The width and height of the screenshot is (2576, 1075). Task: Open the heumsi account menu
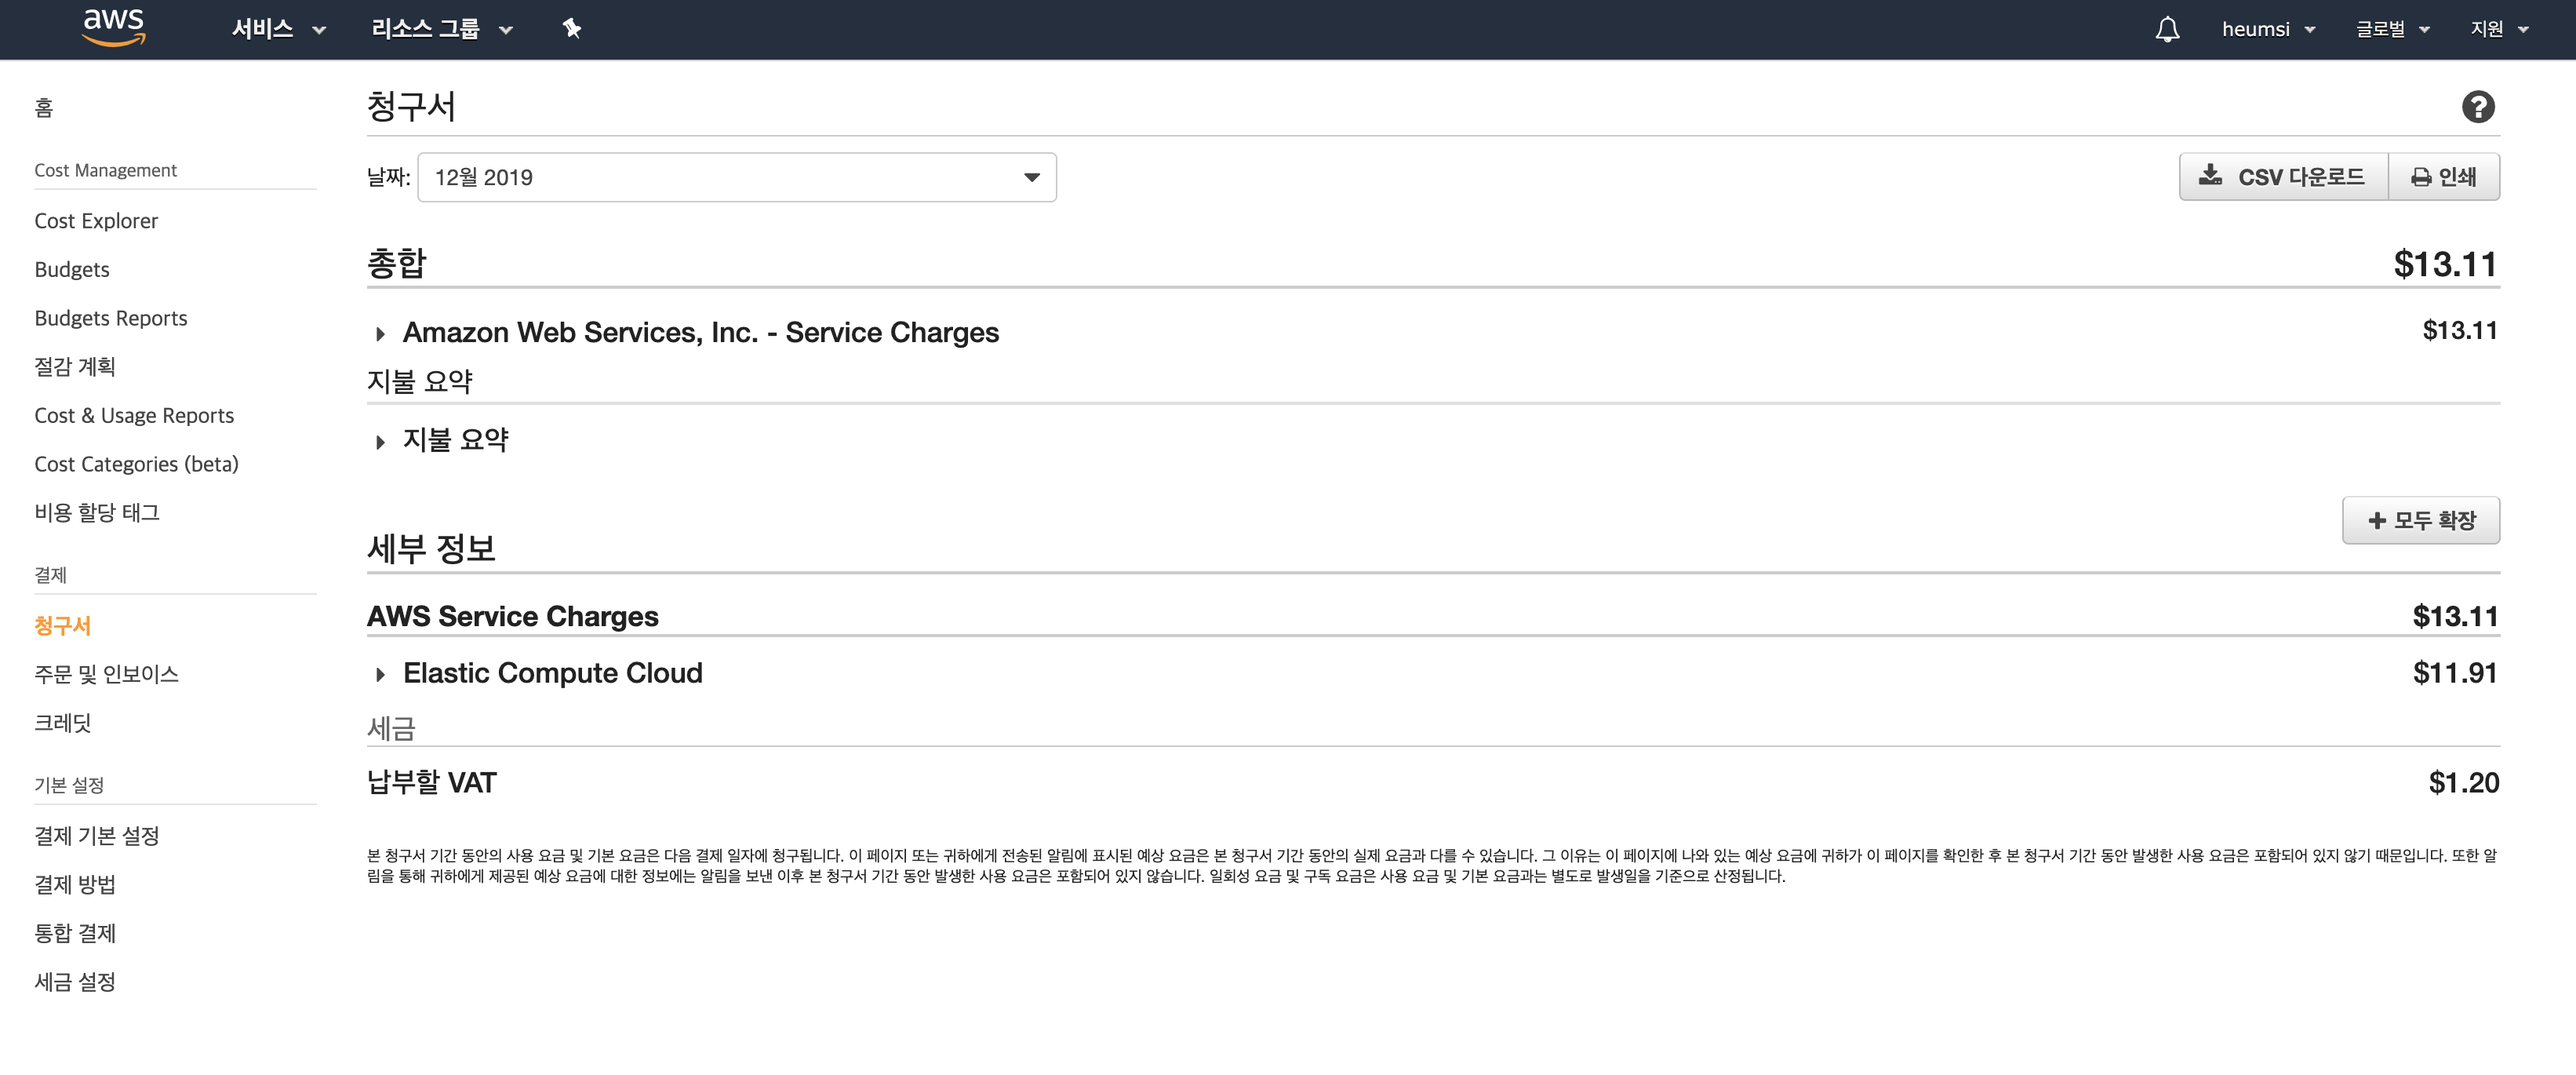pos(2267,29)
